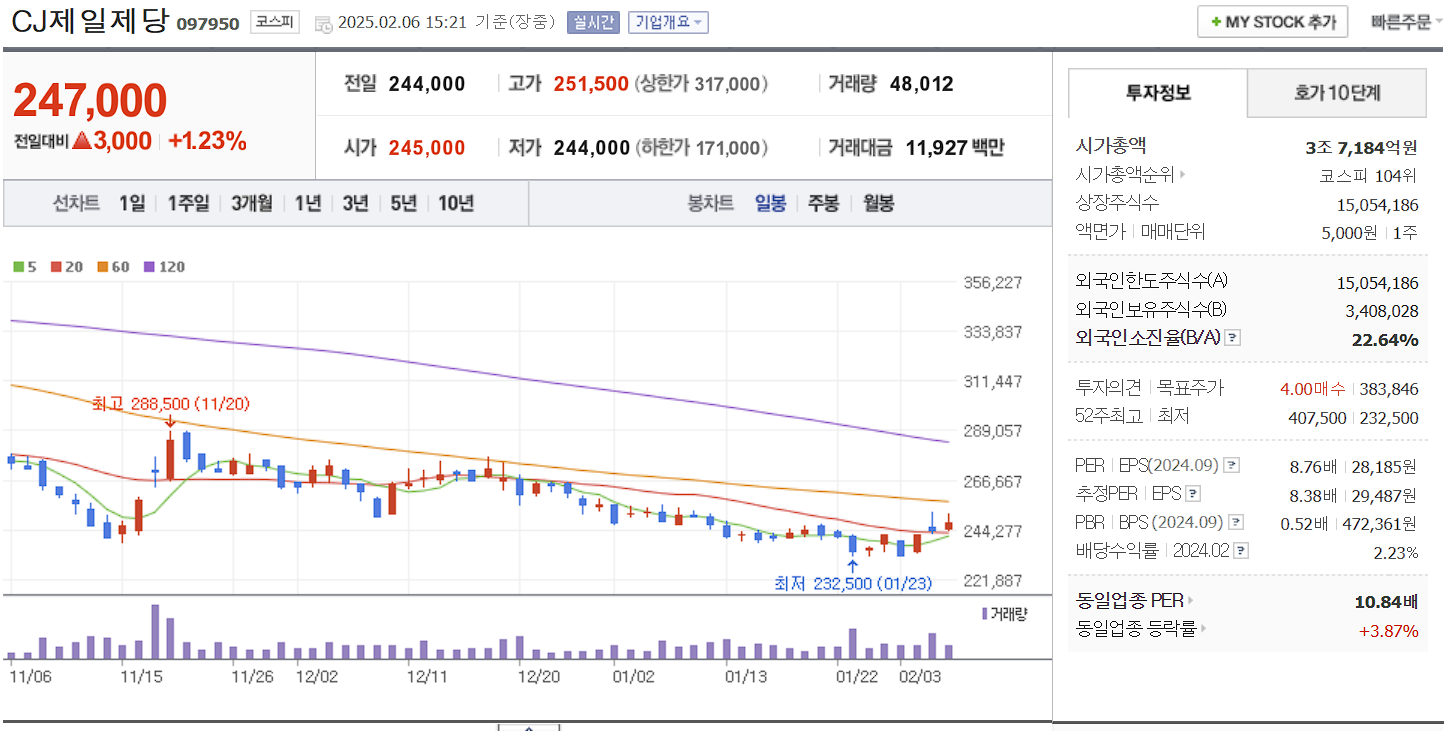Click the help icon beside EPS(2024.09)

1231,464
